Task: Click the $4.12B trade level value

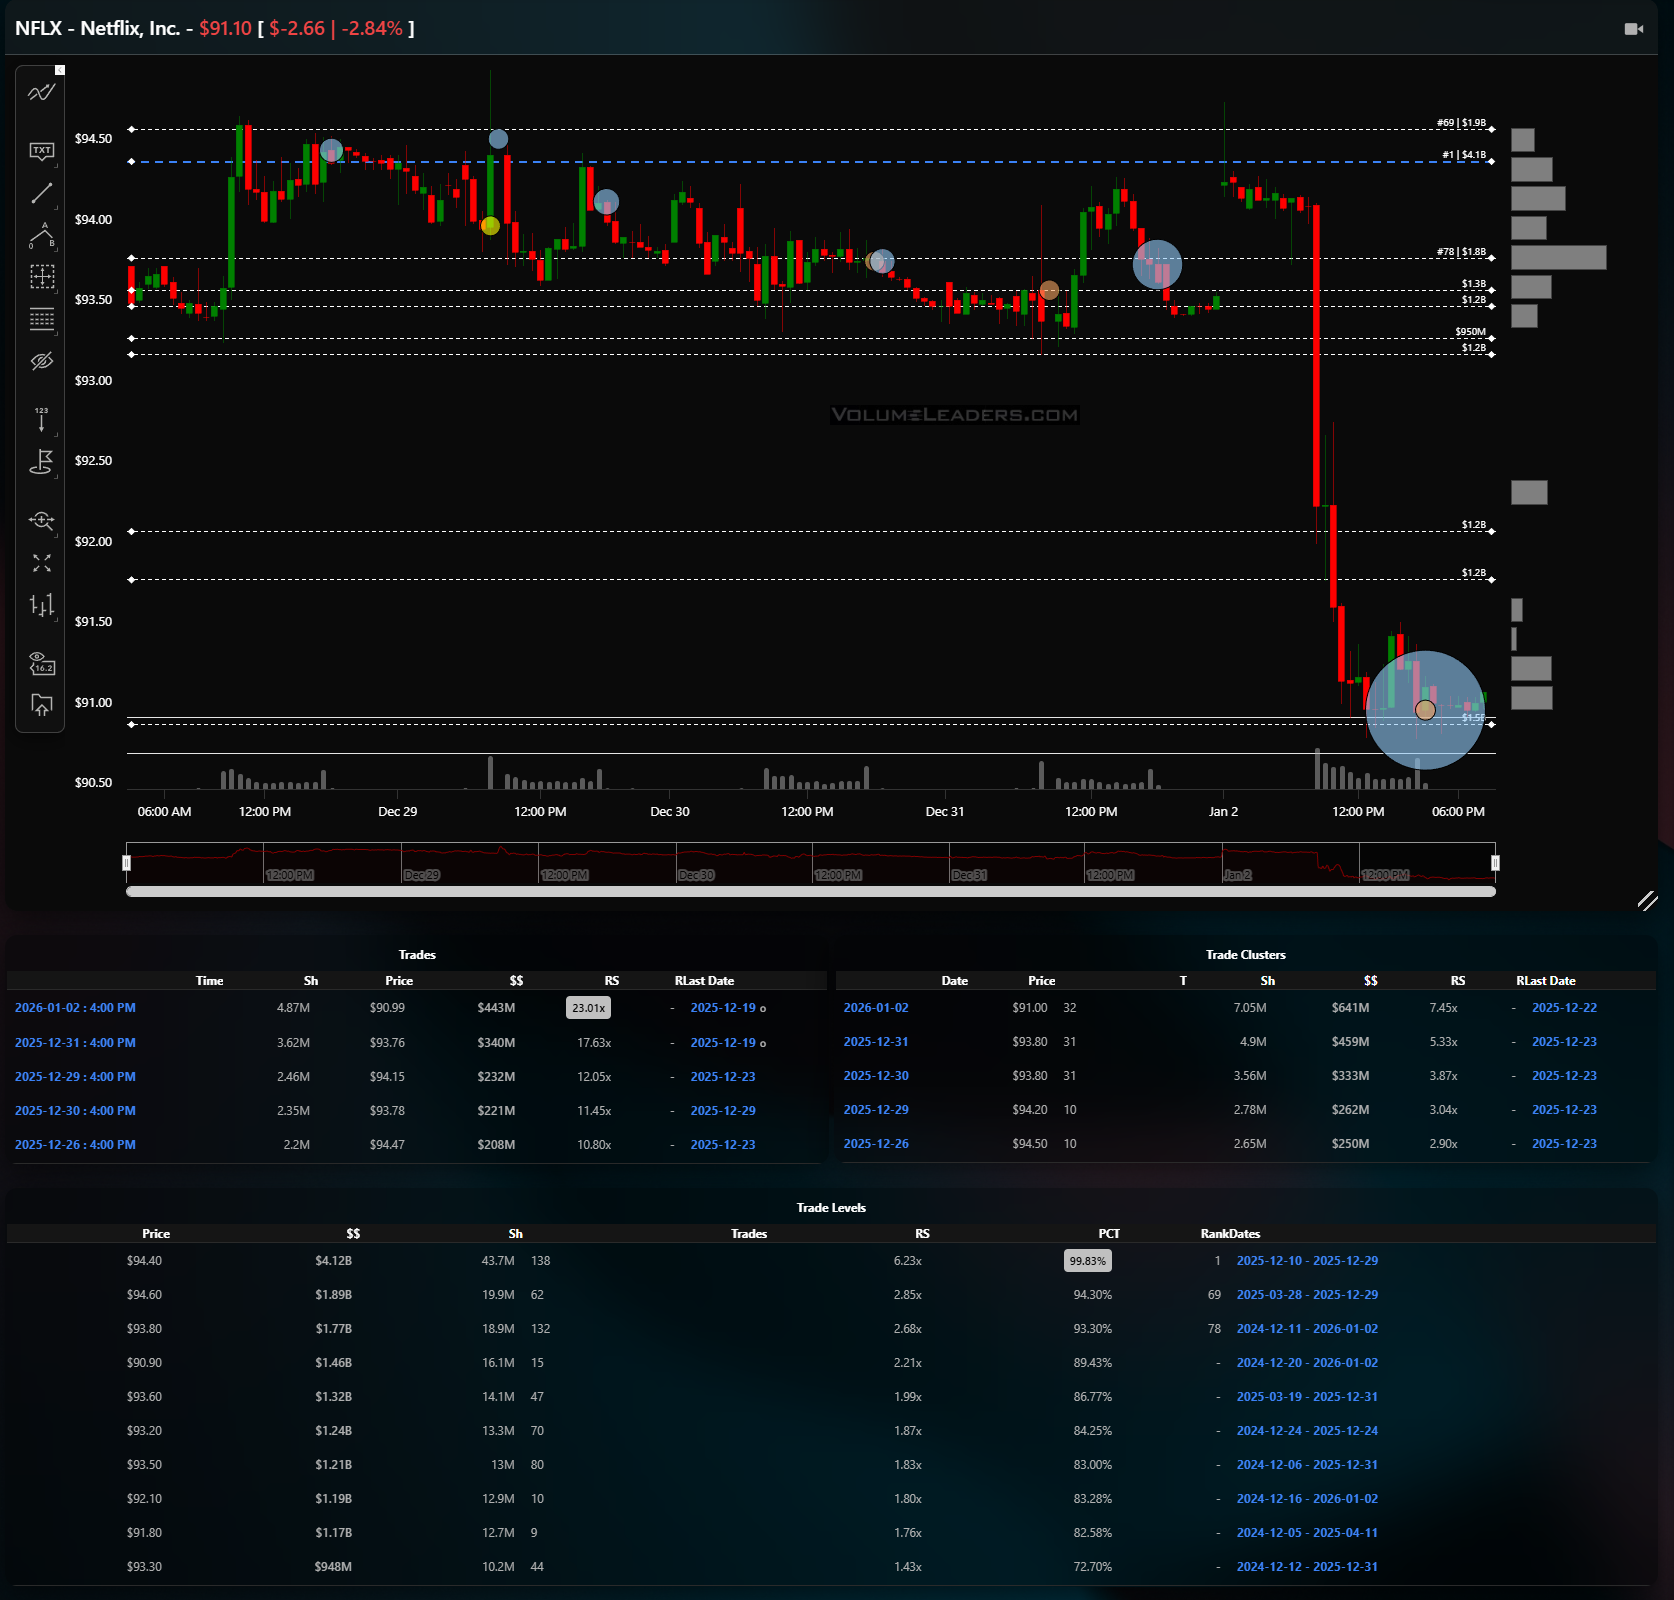Action: click(333, 1261)
